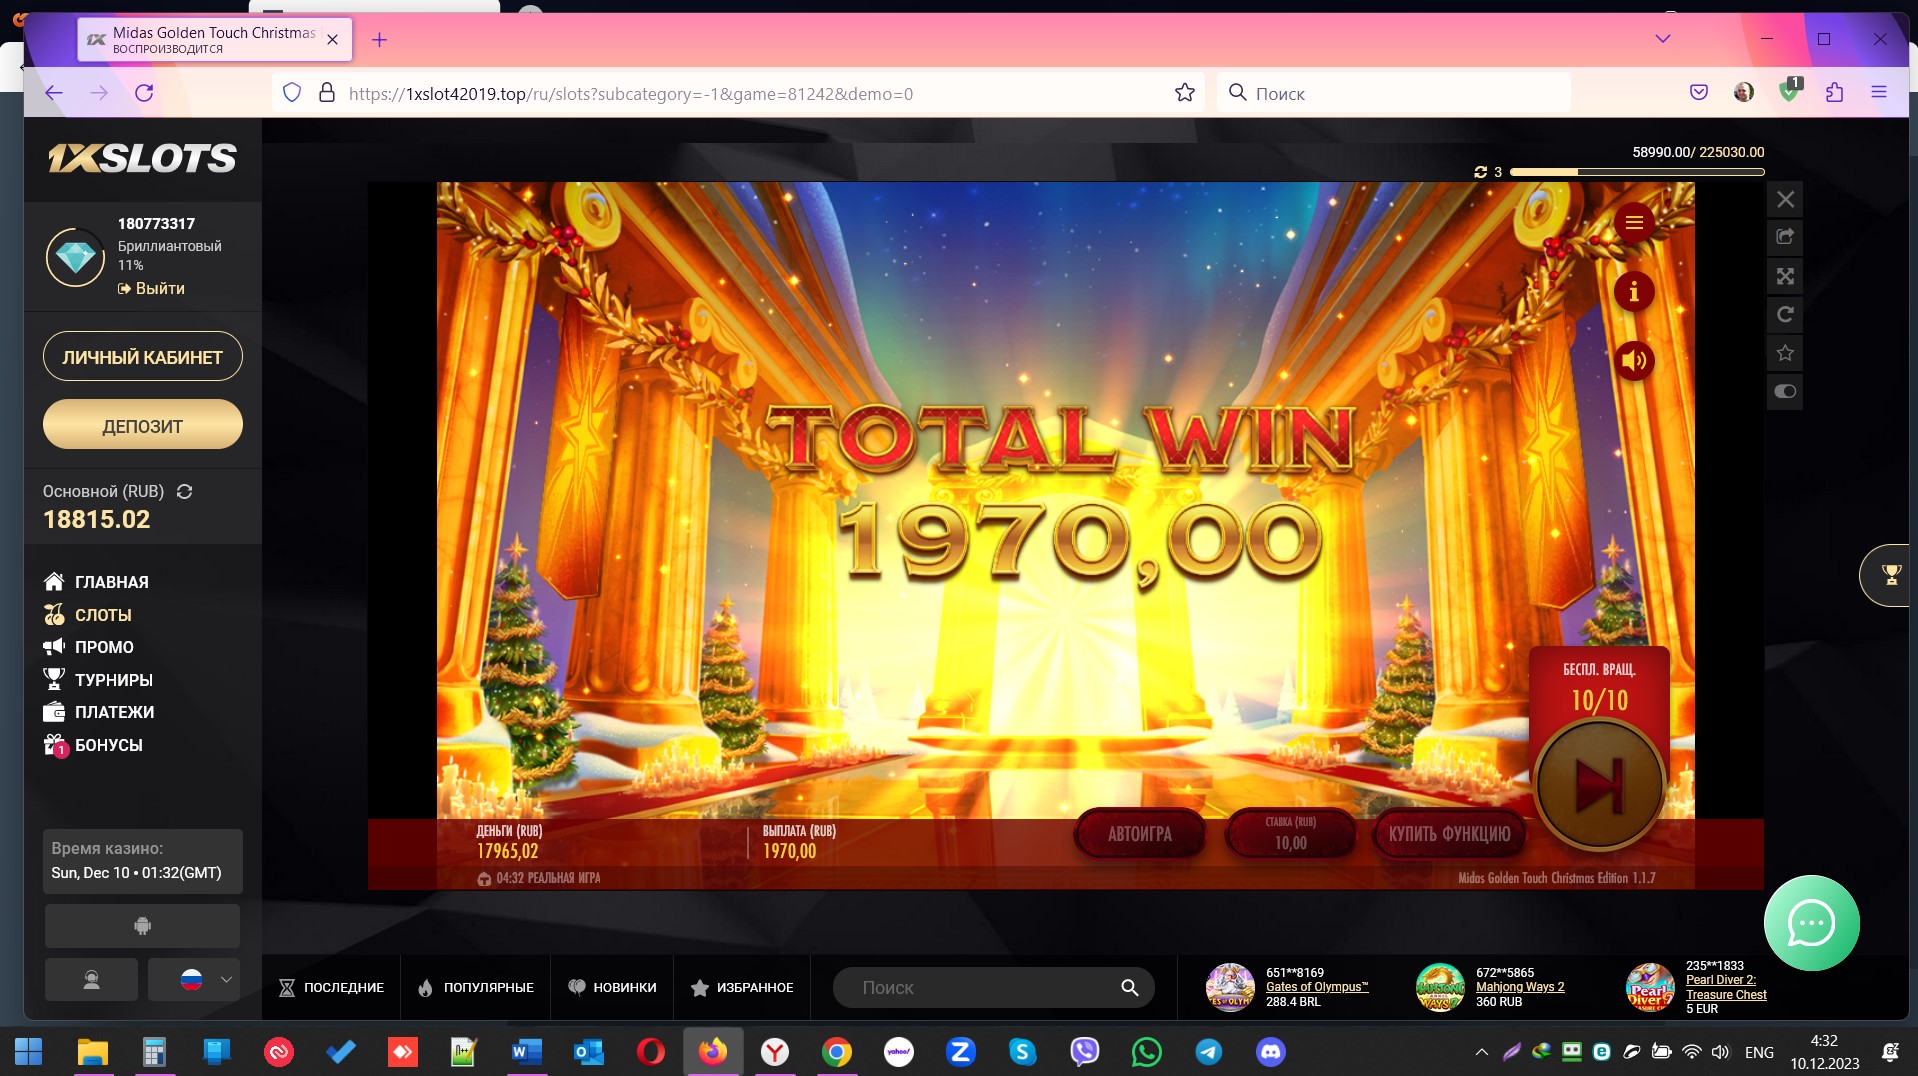Show hidden system tray icons
Image resolution: width=1918 pixels, height=1076 pixels.
pos(1482,1052)
